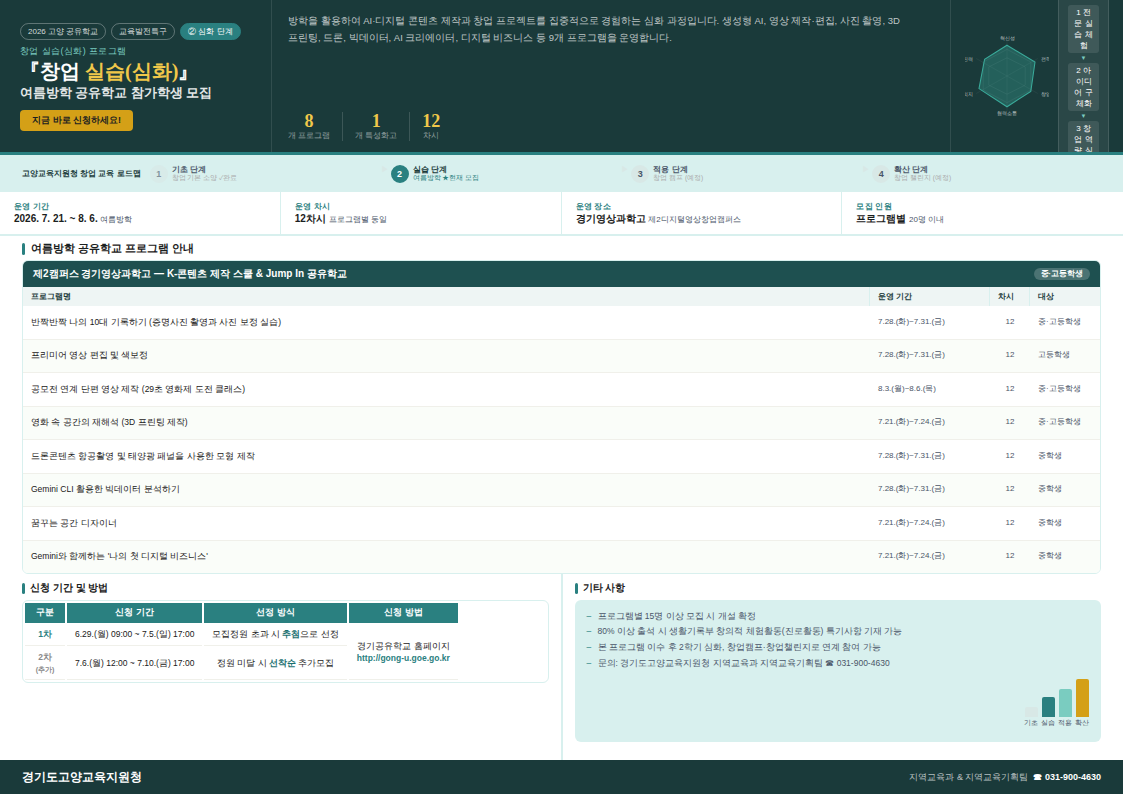
Task: Click the '신청 방법' table header
Action: (x=403, y=613)
